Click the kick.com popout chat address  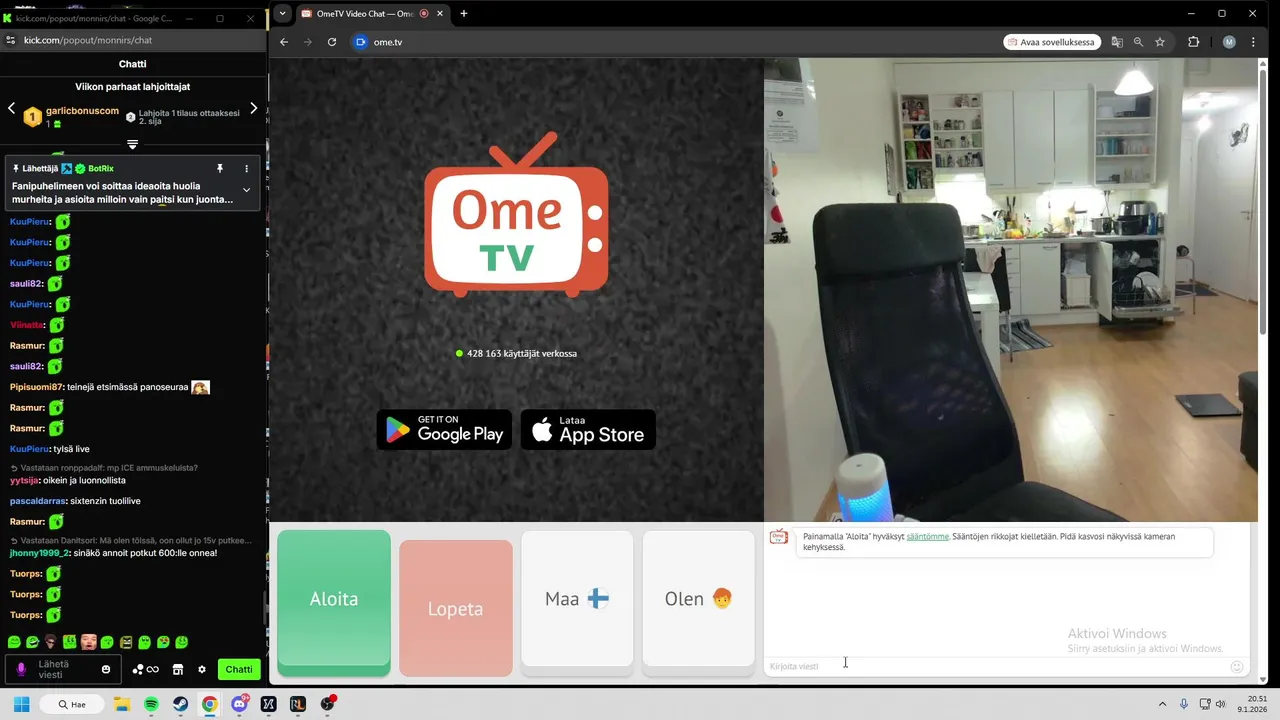pos(88,40)
